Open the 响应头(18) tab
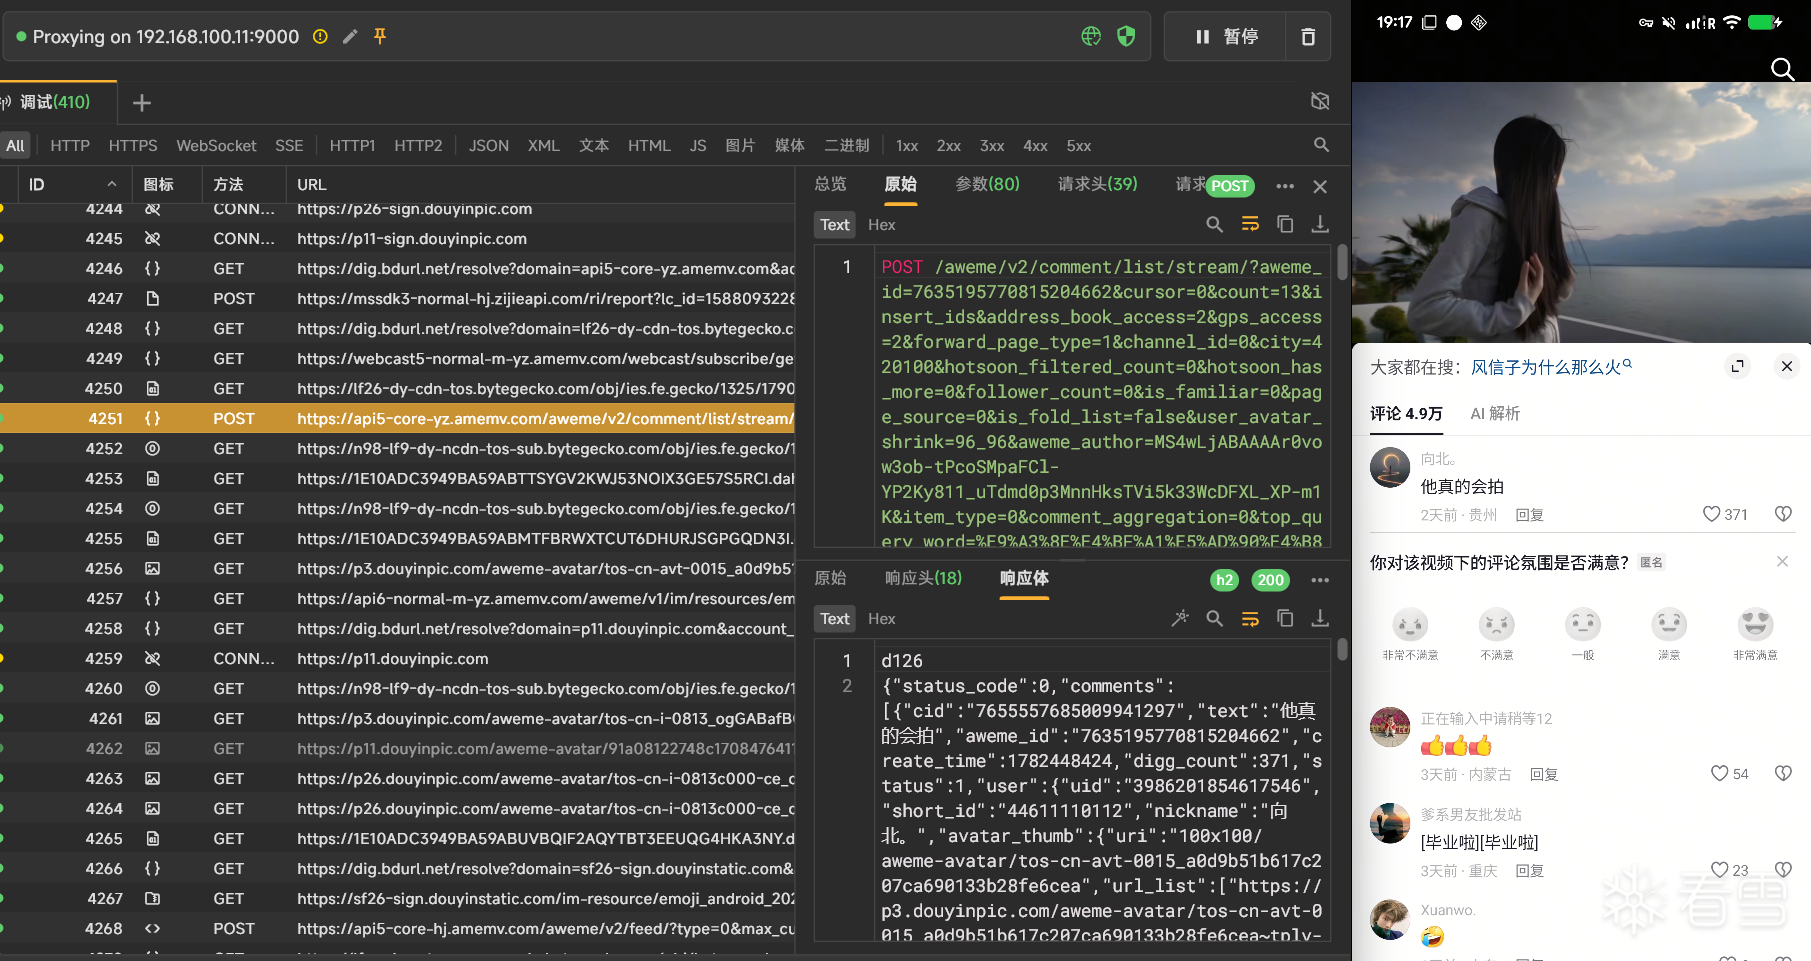The height and width of the screenshot is (961, 1811). coord(923,579)
